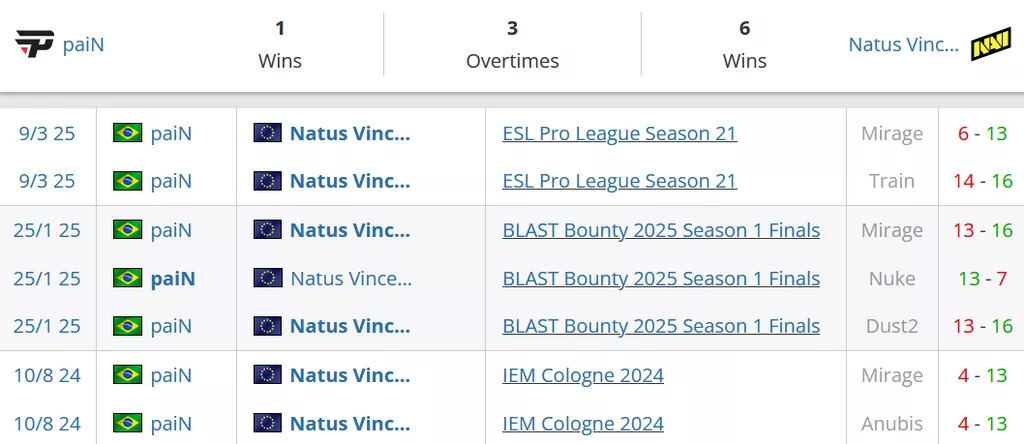Click the Natus Vincere logo in the header
The image size is (1024, 444).
point(991,44)
